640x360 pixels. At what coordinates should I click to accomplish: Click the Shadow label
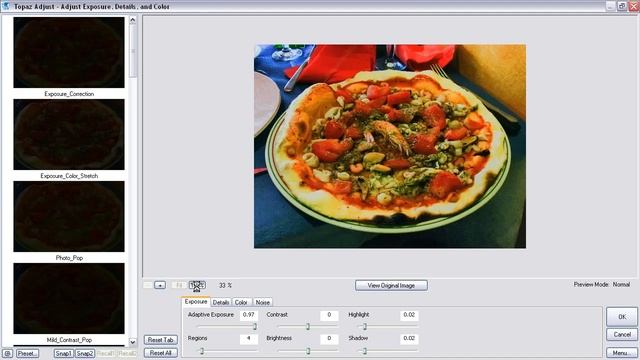click(x=358, y=338)
